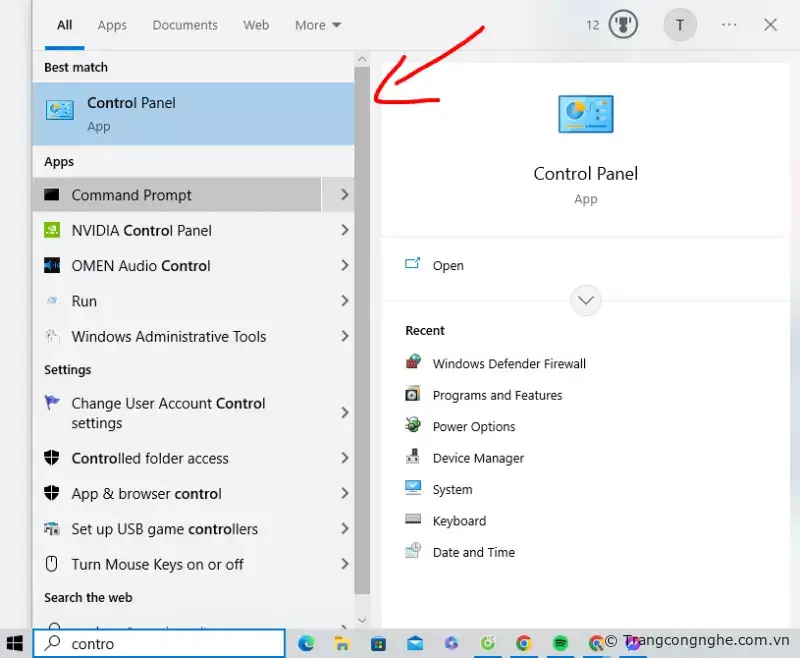This screenshot has width=800, height=658.
Task: Click the Command Prompt icon
Action: point(52,195)
